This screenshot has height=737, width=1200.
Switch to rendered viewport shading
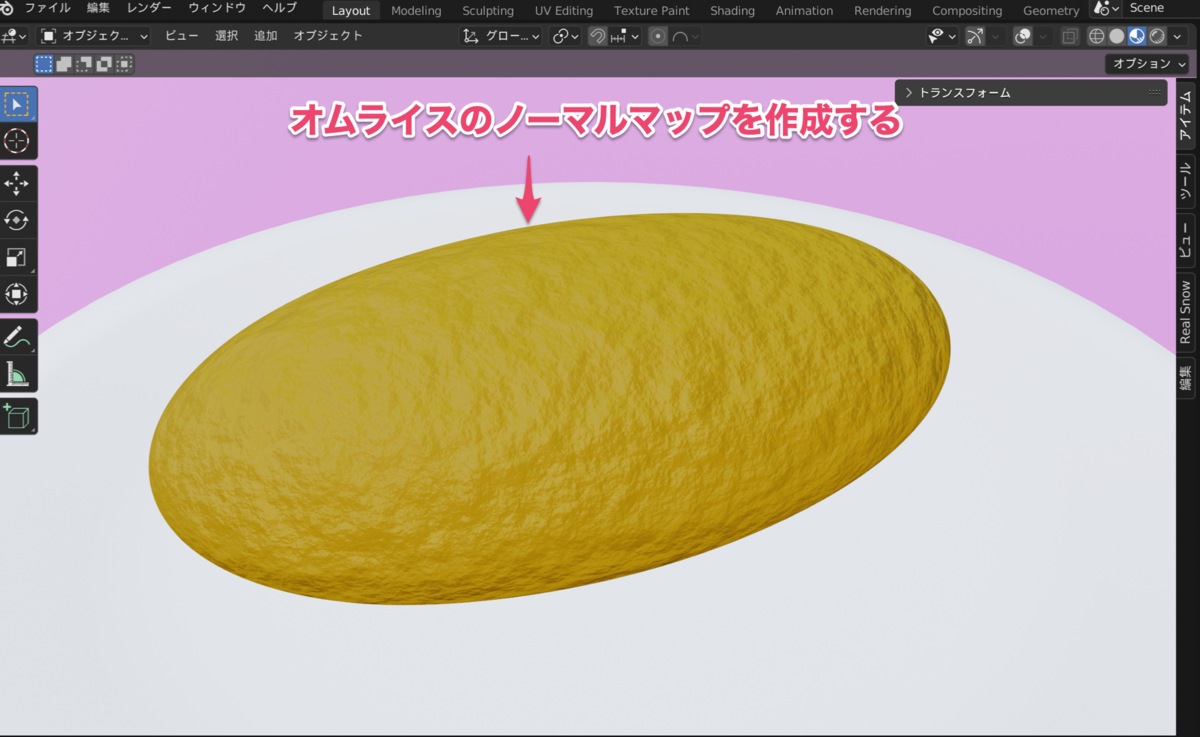tap(1157, 36)
